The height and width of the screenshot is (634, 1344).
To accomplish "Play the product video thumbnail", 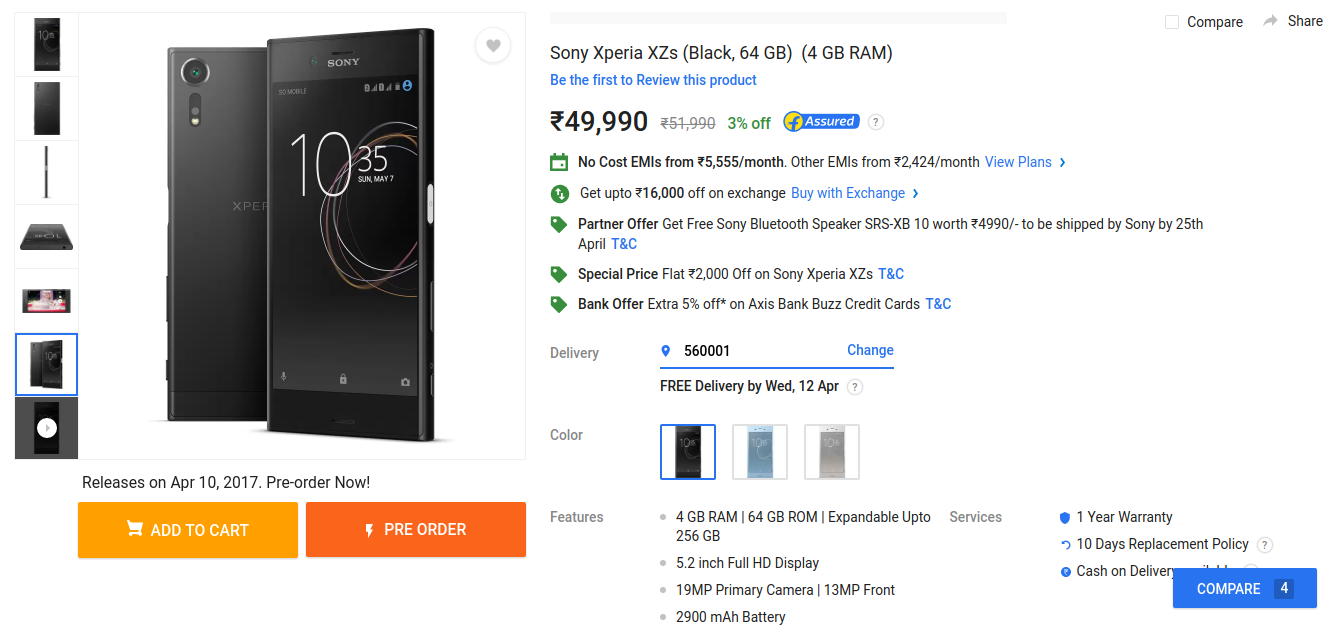I will (x=46, y=427).
